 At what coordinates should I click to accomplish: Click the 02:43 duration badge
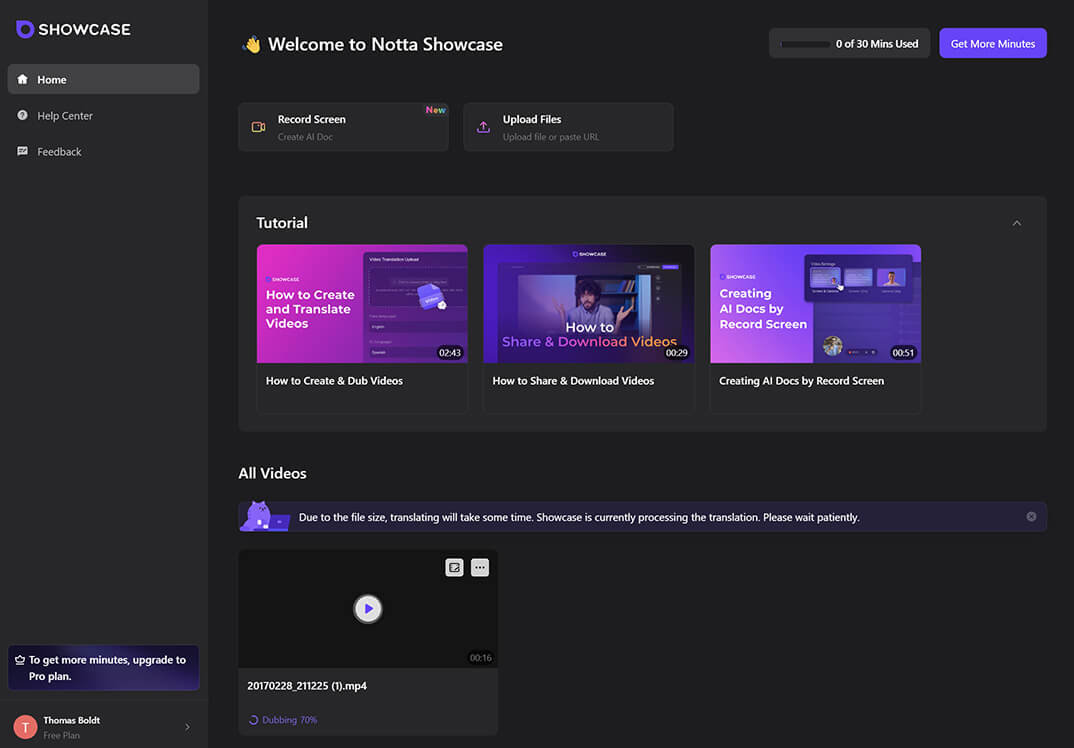coord(450,353)
